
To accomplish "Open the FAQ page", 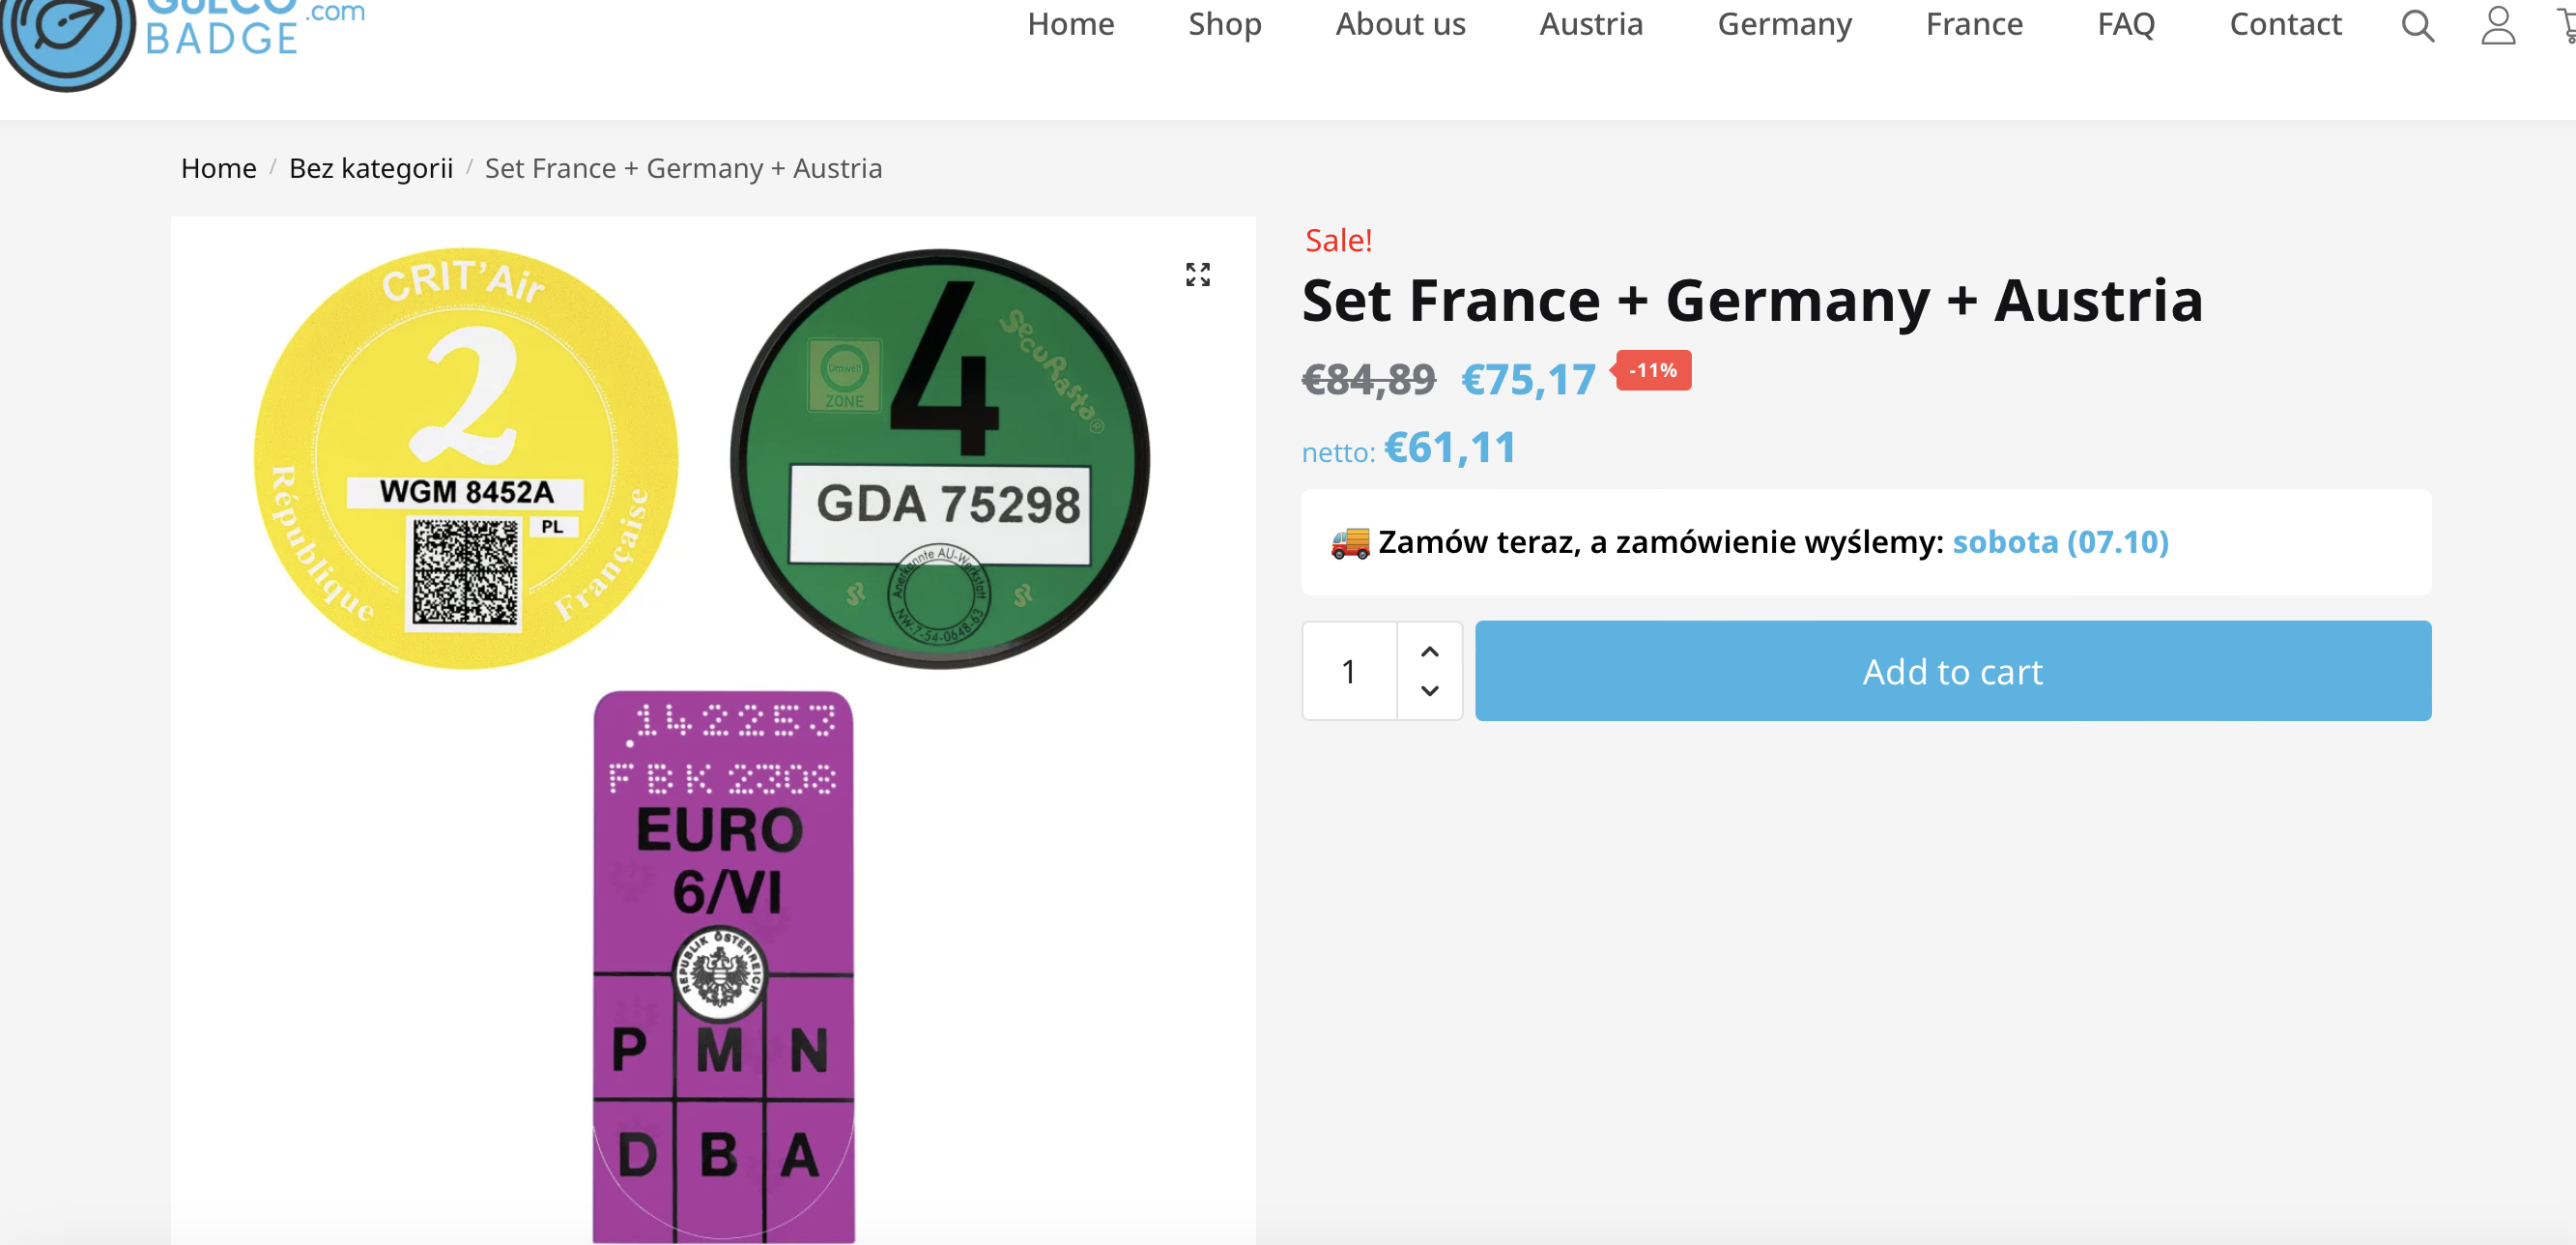I will [2126, 24].
